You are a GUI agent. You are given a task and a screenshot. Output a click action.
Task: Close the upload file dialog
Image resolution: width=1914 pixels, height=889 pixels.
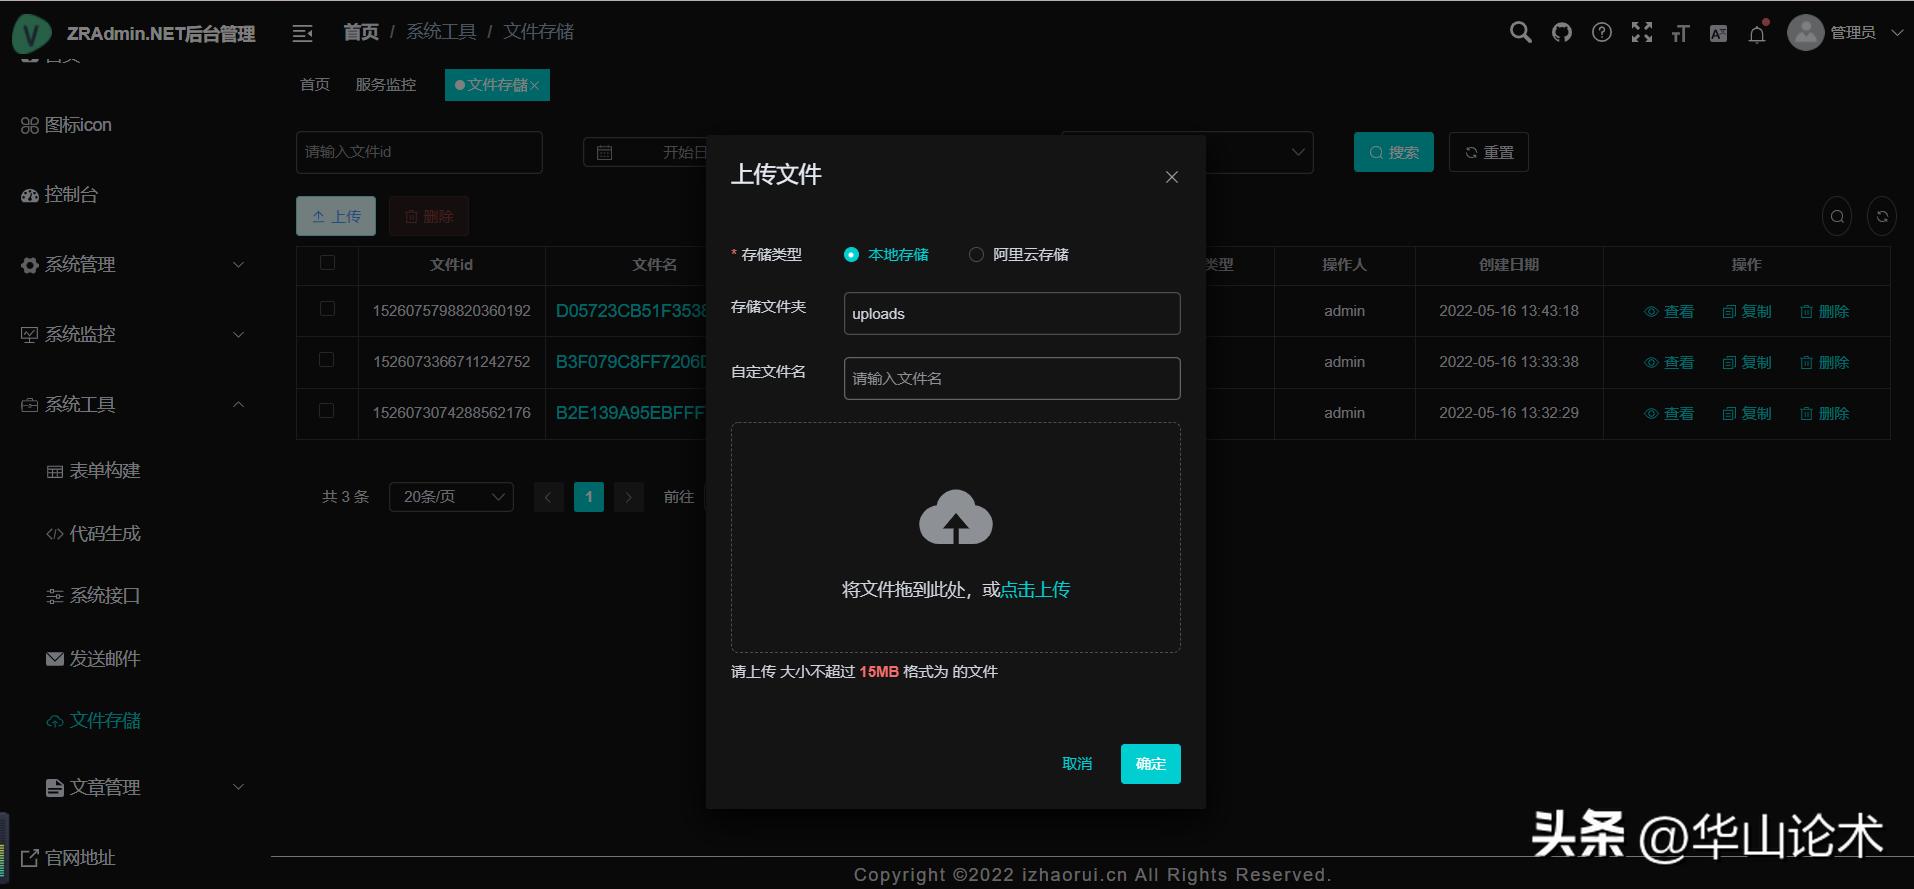pos(1172,177)
